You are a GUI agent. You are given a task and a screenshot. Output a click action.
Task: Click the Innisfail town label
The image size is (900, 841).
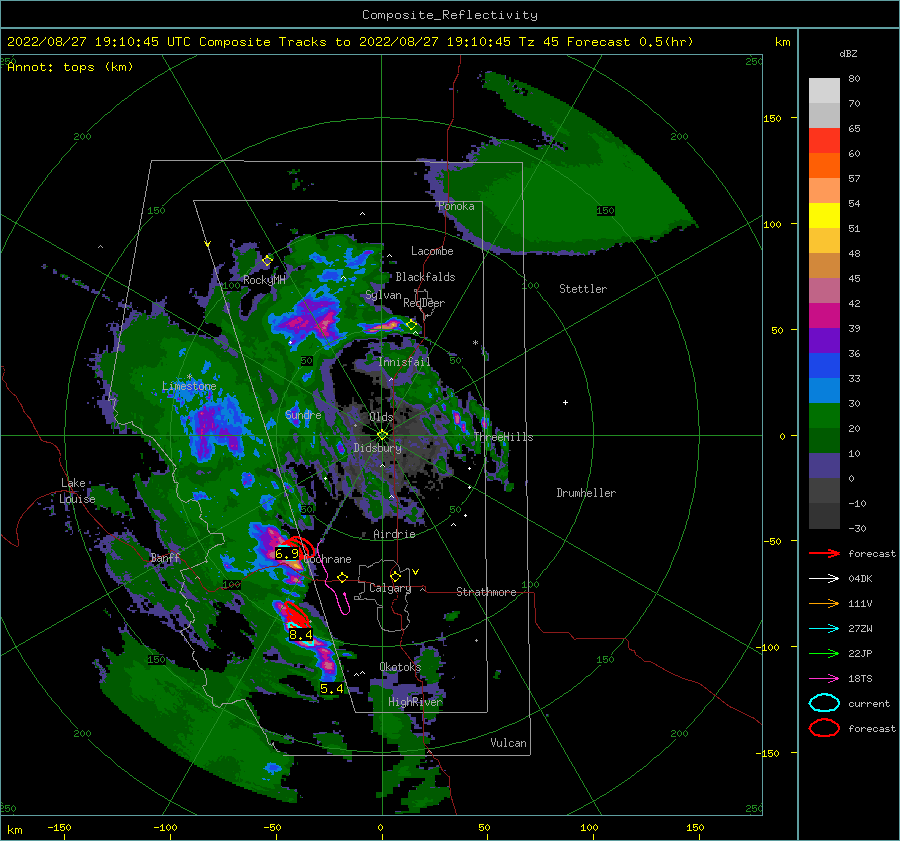pyautogui.click(x=404, y=362)
